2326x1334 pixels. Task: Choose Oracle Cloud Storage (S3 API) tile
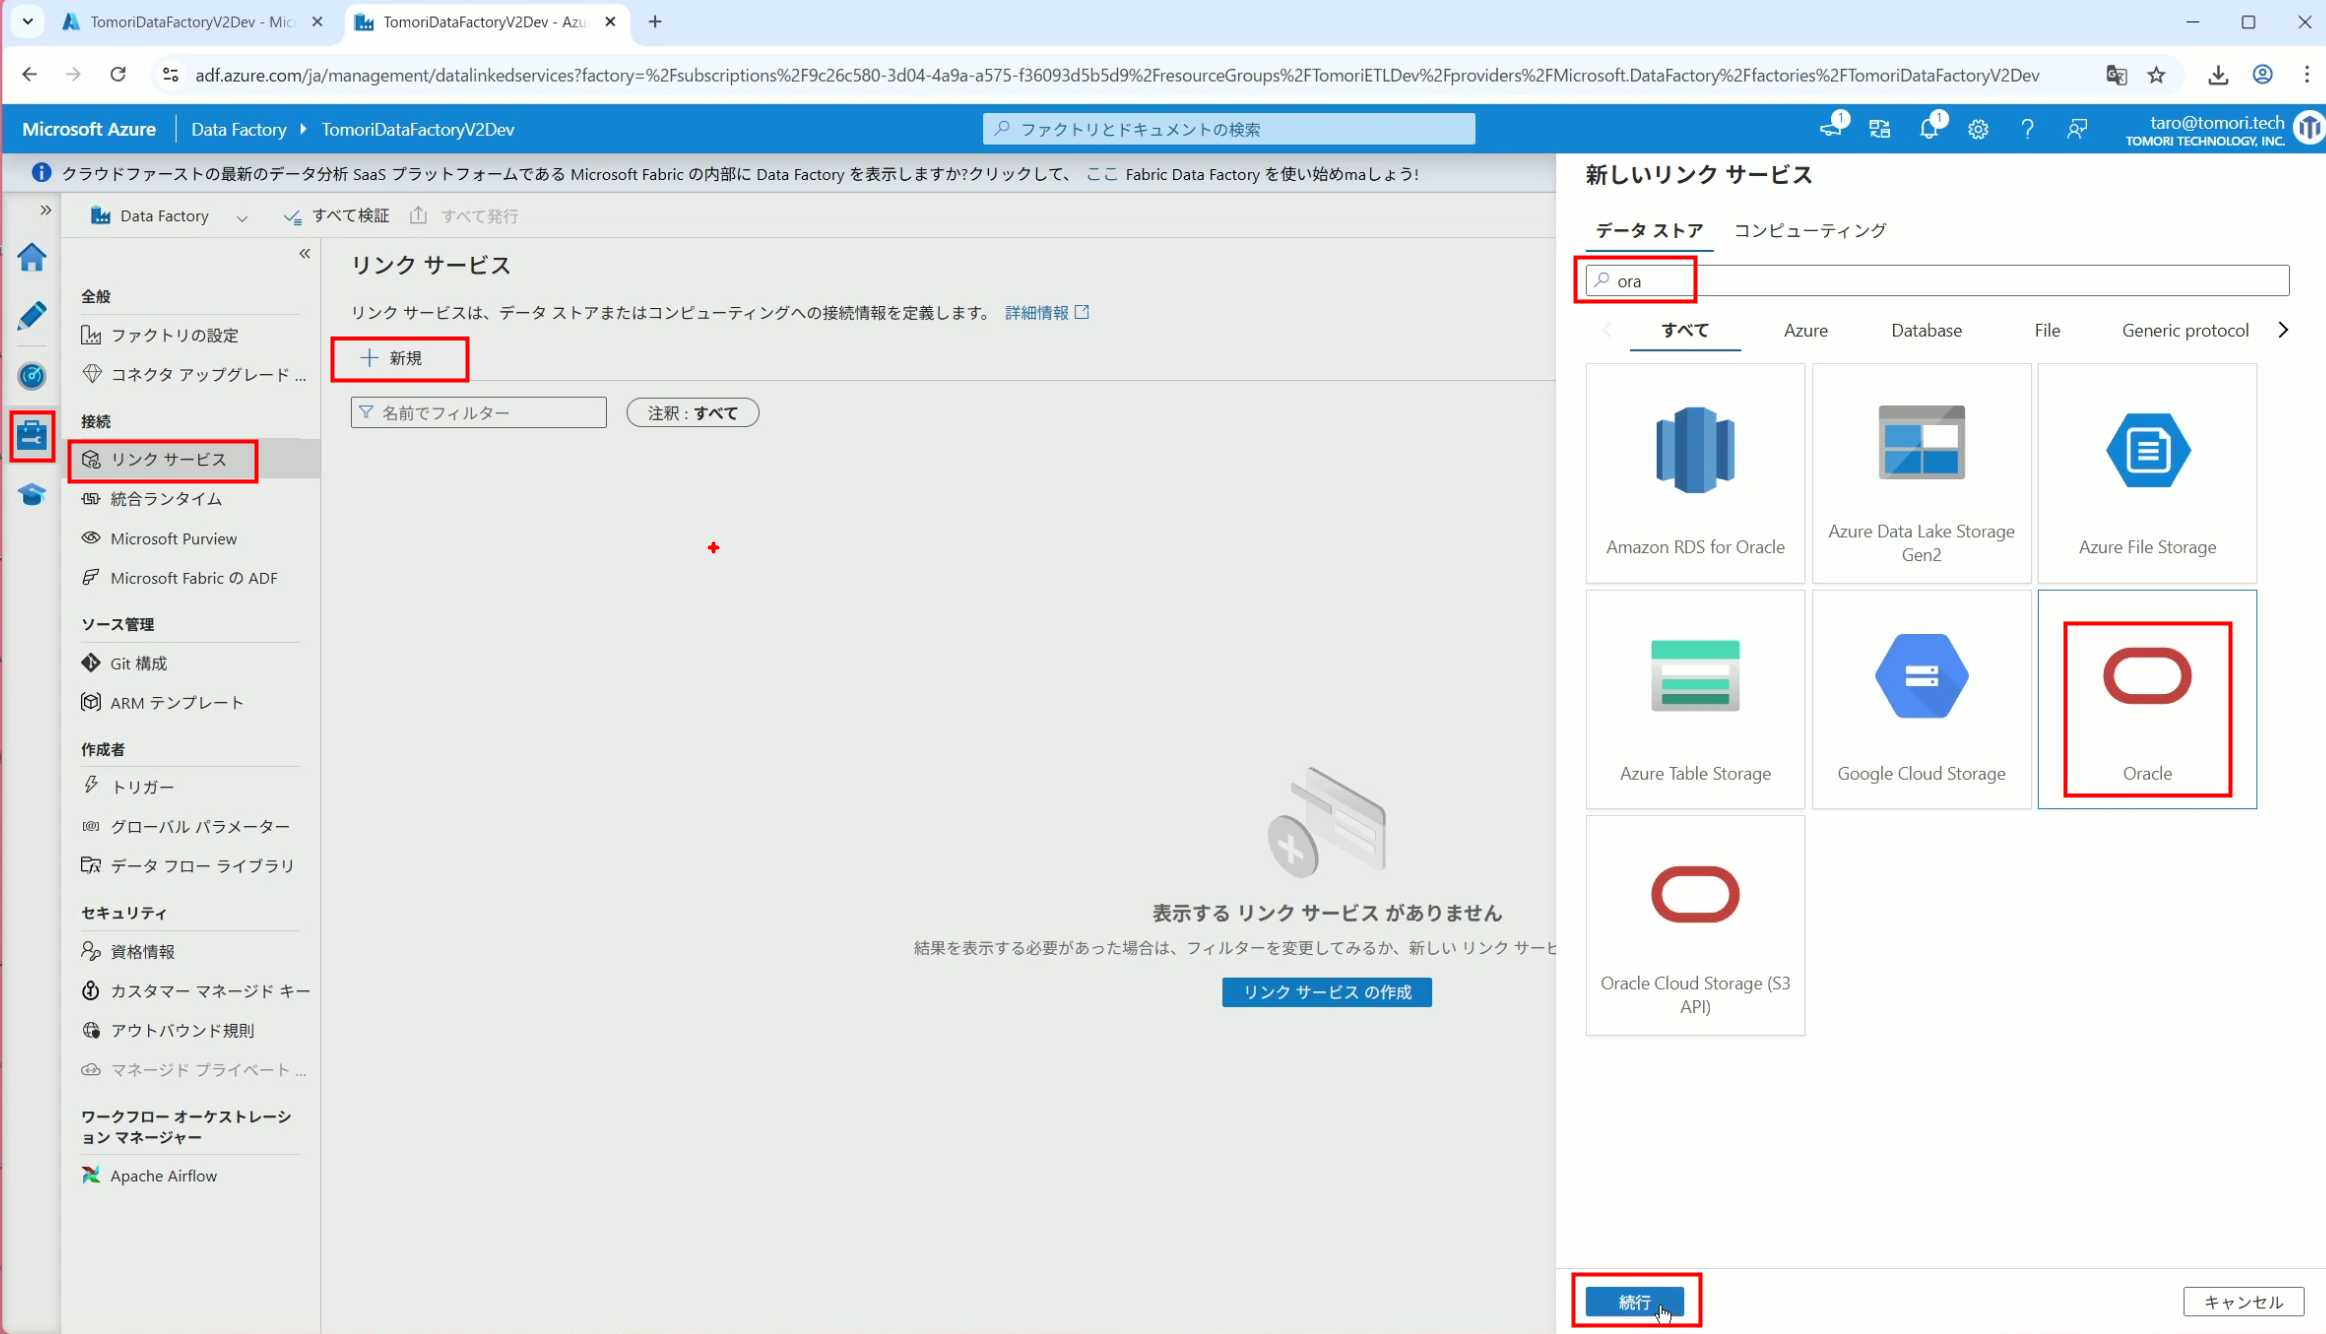point(1695,925)
